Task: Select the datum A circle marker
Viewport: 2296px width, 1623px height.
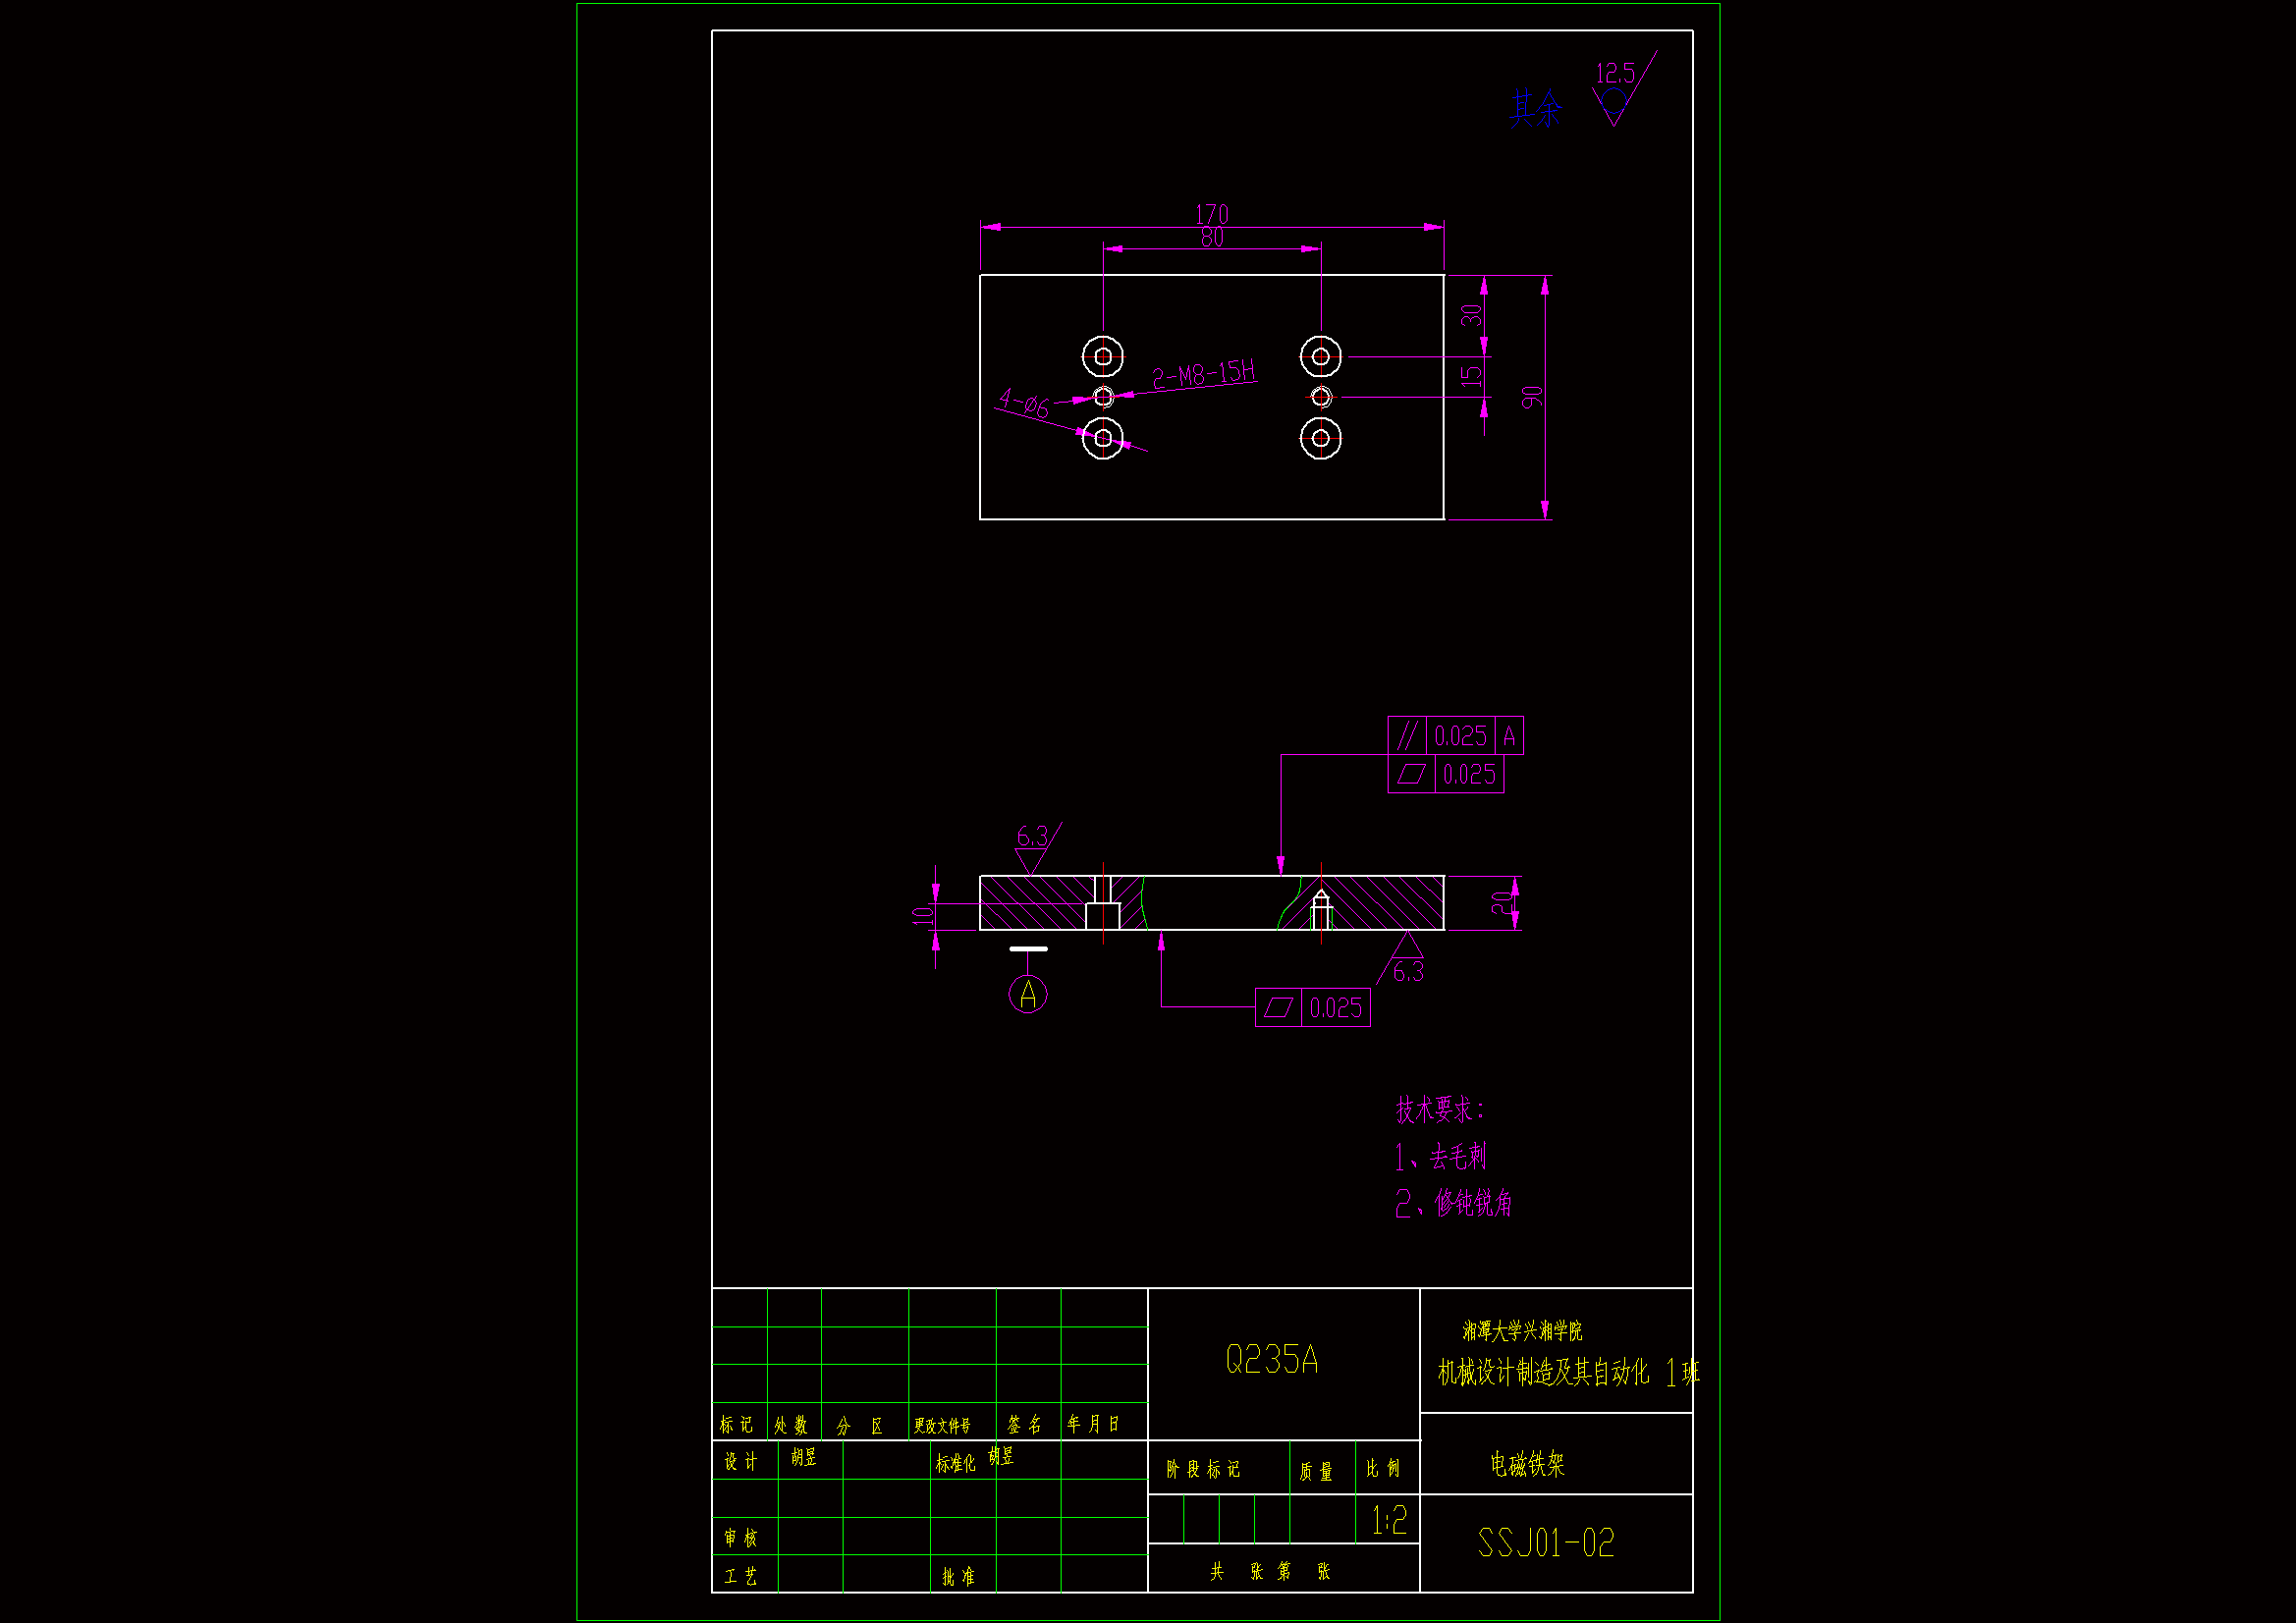Action: [1027, 994]
